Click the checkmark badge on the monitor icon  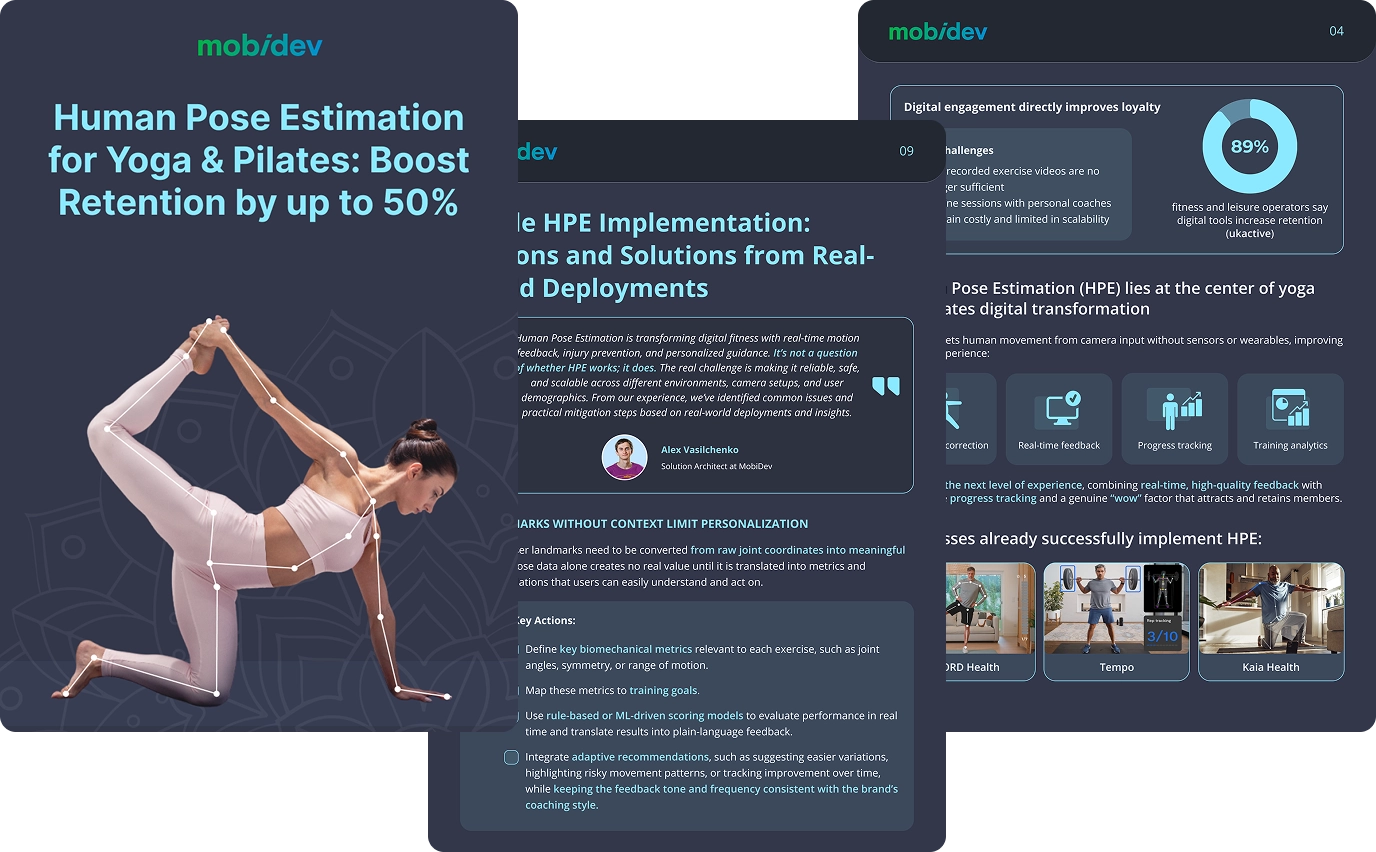(x=1073, y=398)
